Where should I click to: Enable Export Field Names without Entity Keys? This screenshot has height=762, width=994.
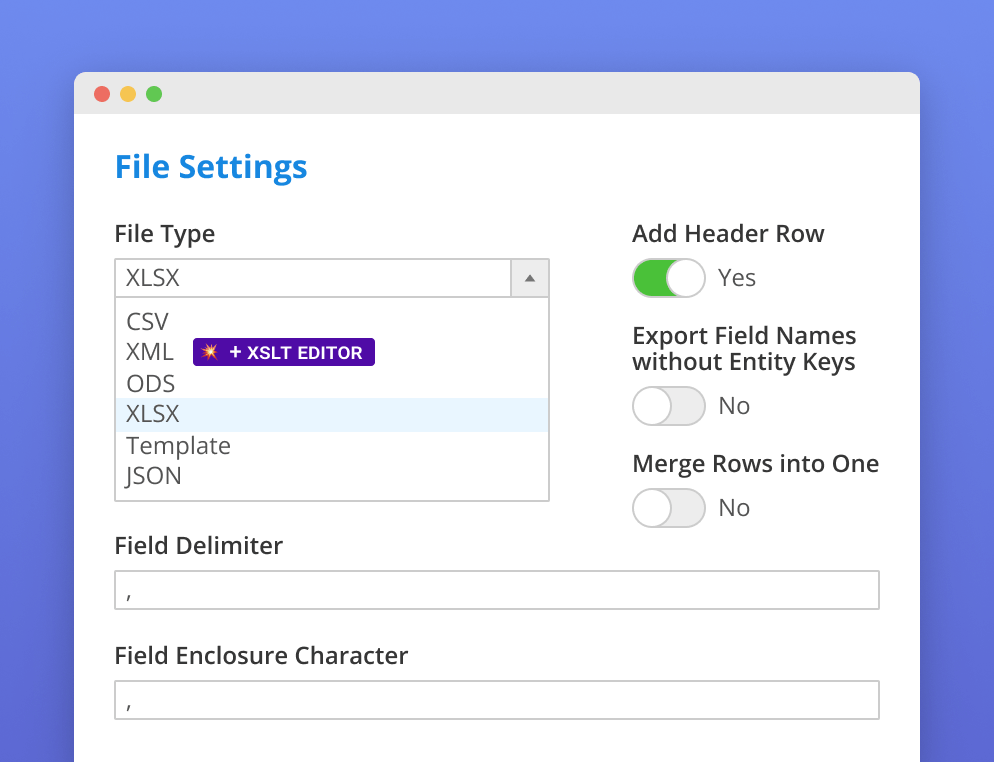pyautogui.click(x=669, y=406)
